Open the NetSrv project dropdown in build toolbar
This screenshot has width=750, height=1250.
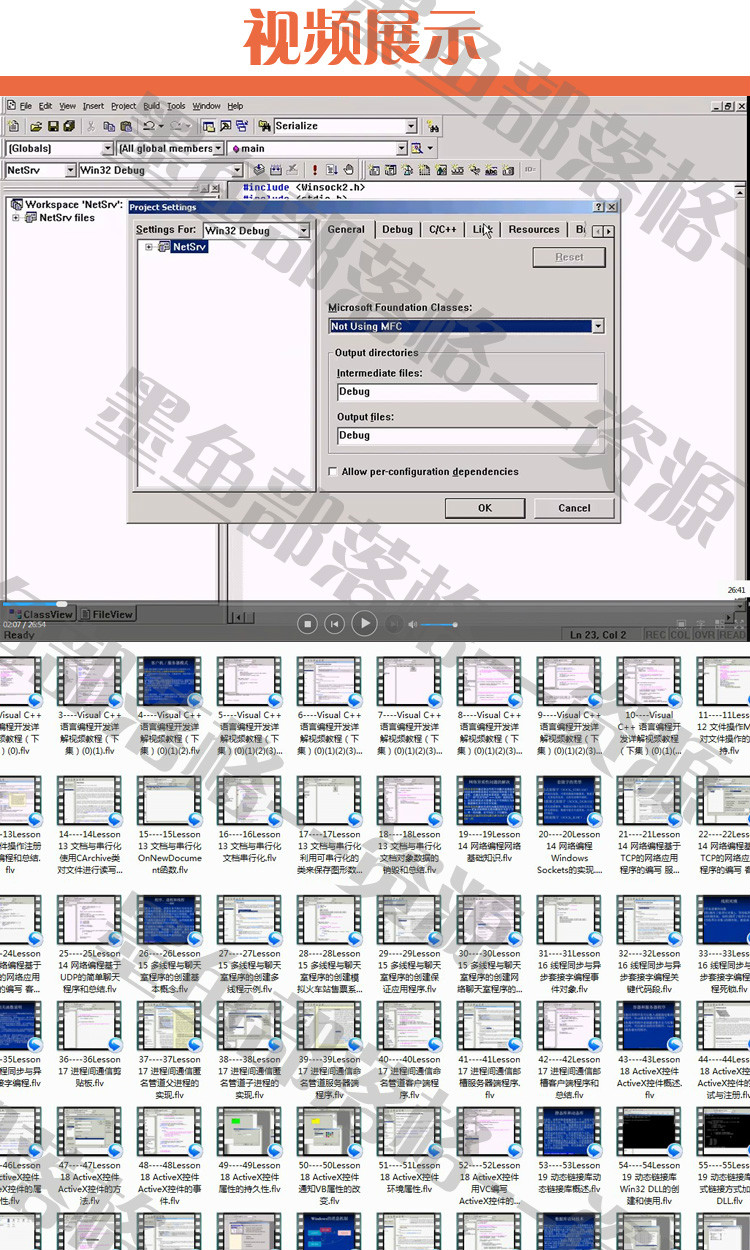coord(70,170)
